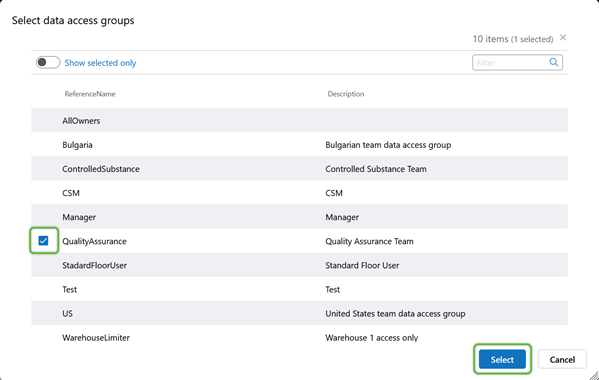Click 'Standard Floor User' description
Screen dimensions: 599x380
pos(362,265)
